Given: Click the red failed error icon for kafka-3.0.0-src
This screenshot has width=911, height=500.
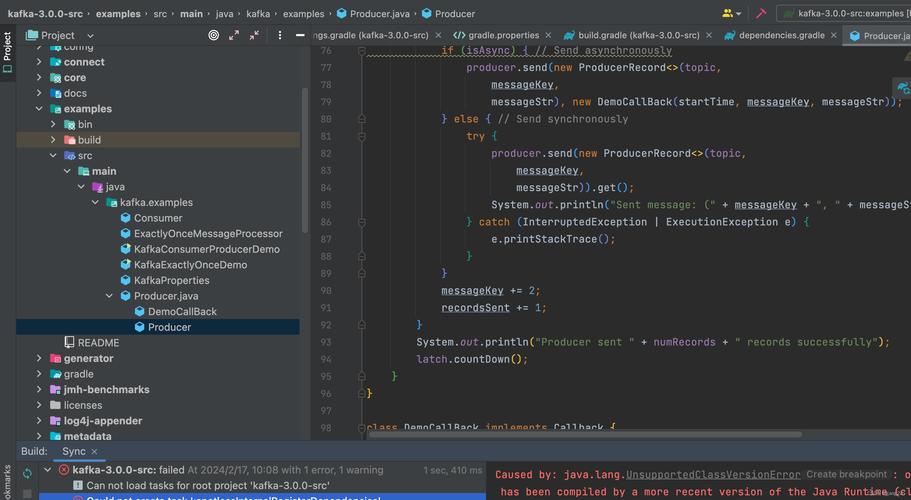Looking at the screenshot, I should click(64, 470).
